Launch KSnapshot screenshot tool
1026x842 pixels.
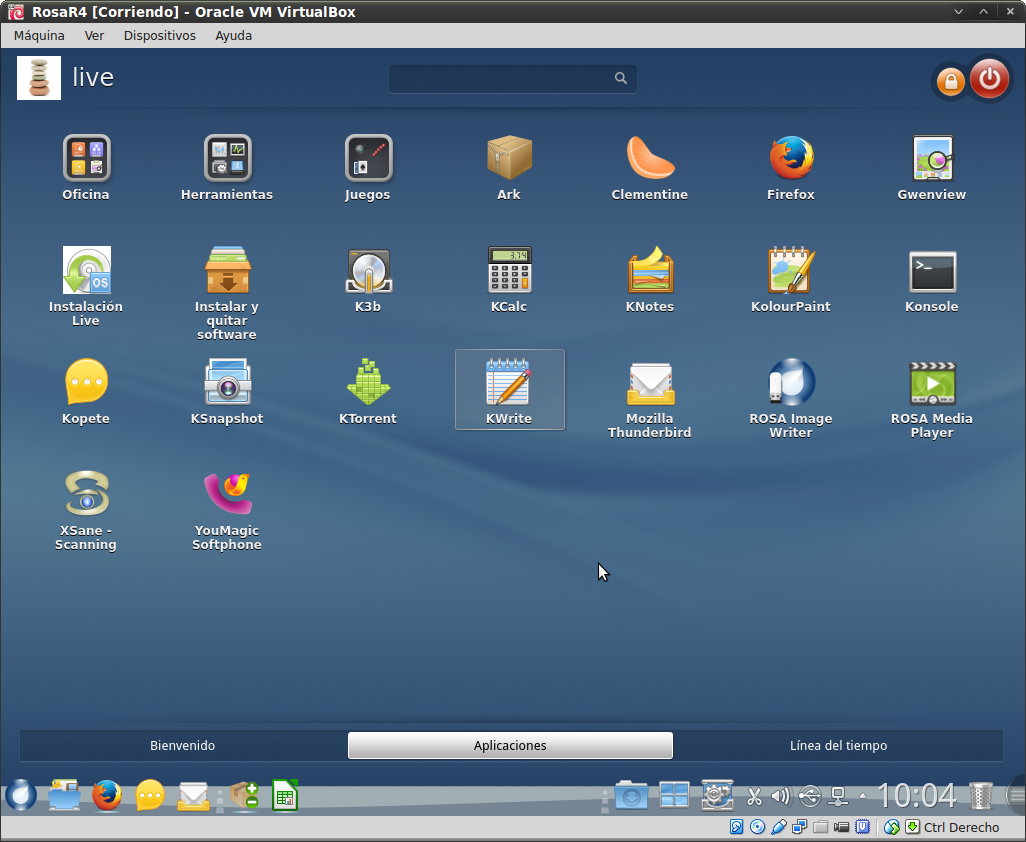click(x=227, y=383)
